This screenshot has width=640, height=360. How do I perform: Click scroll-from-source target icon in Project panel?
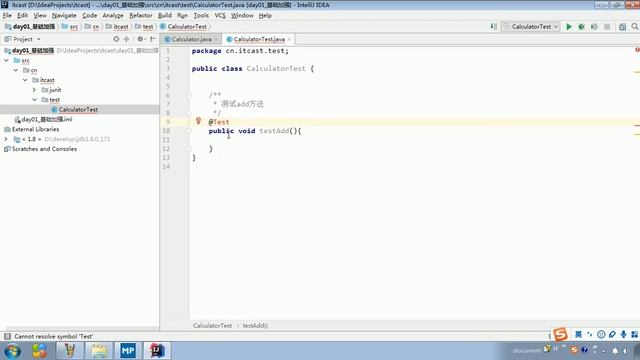pos(116,39)
